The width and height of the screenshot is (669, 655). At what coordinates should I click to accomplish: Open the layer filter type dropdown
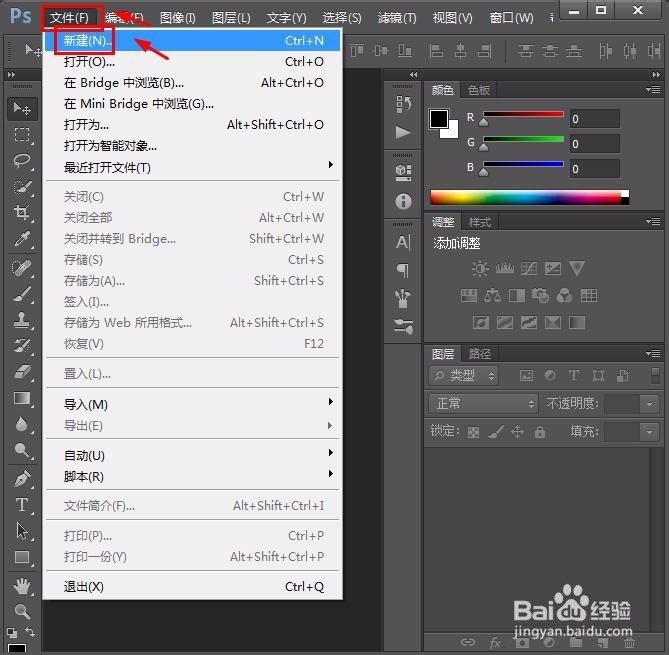click(463, 376)
